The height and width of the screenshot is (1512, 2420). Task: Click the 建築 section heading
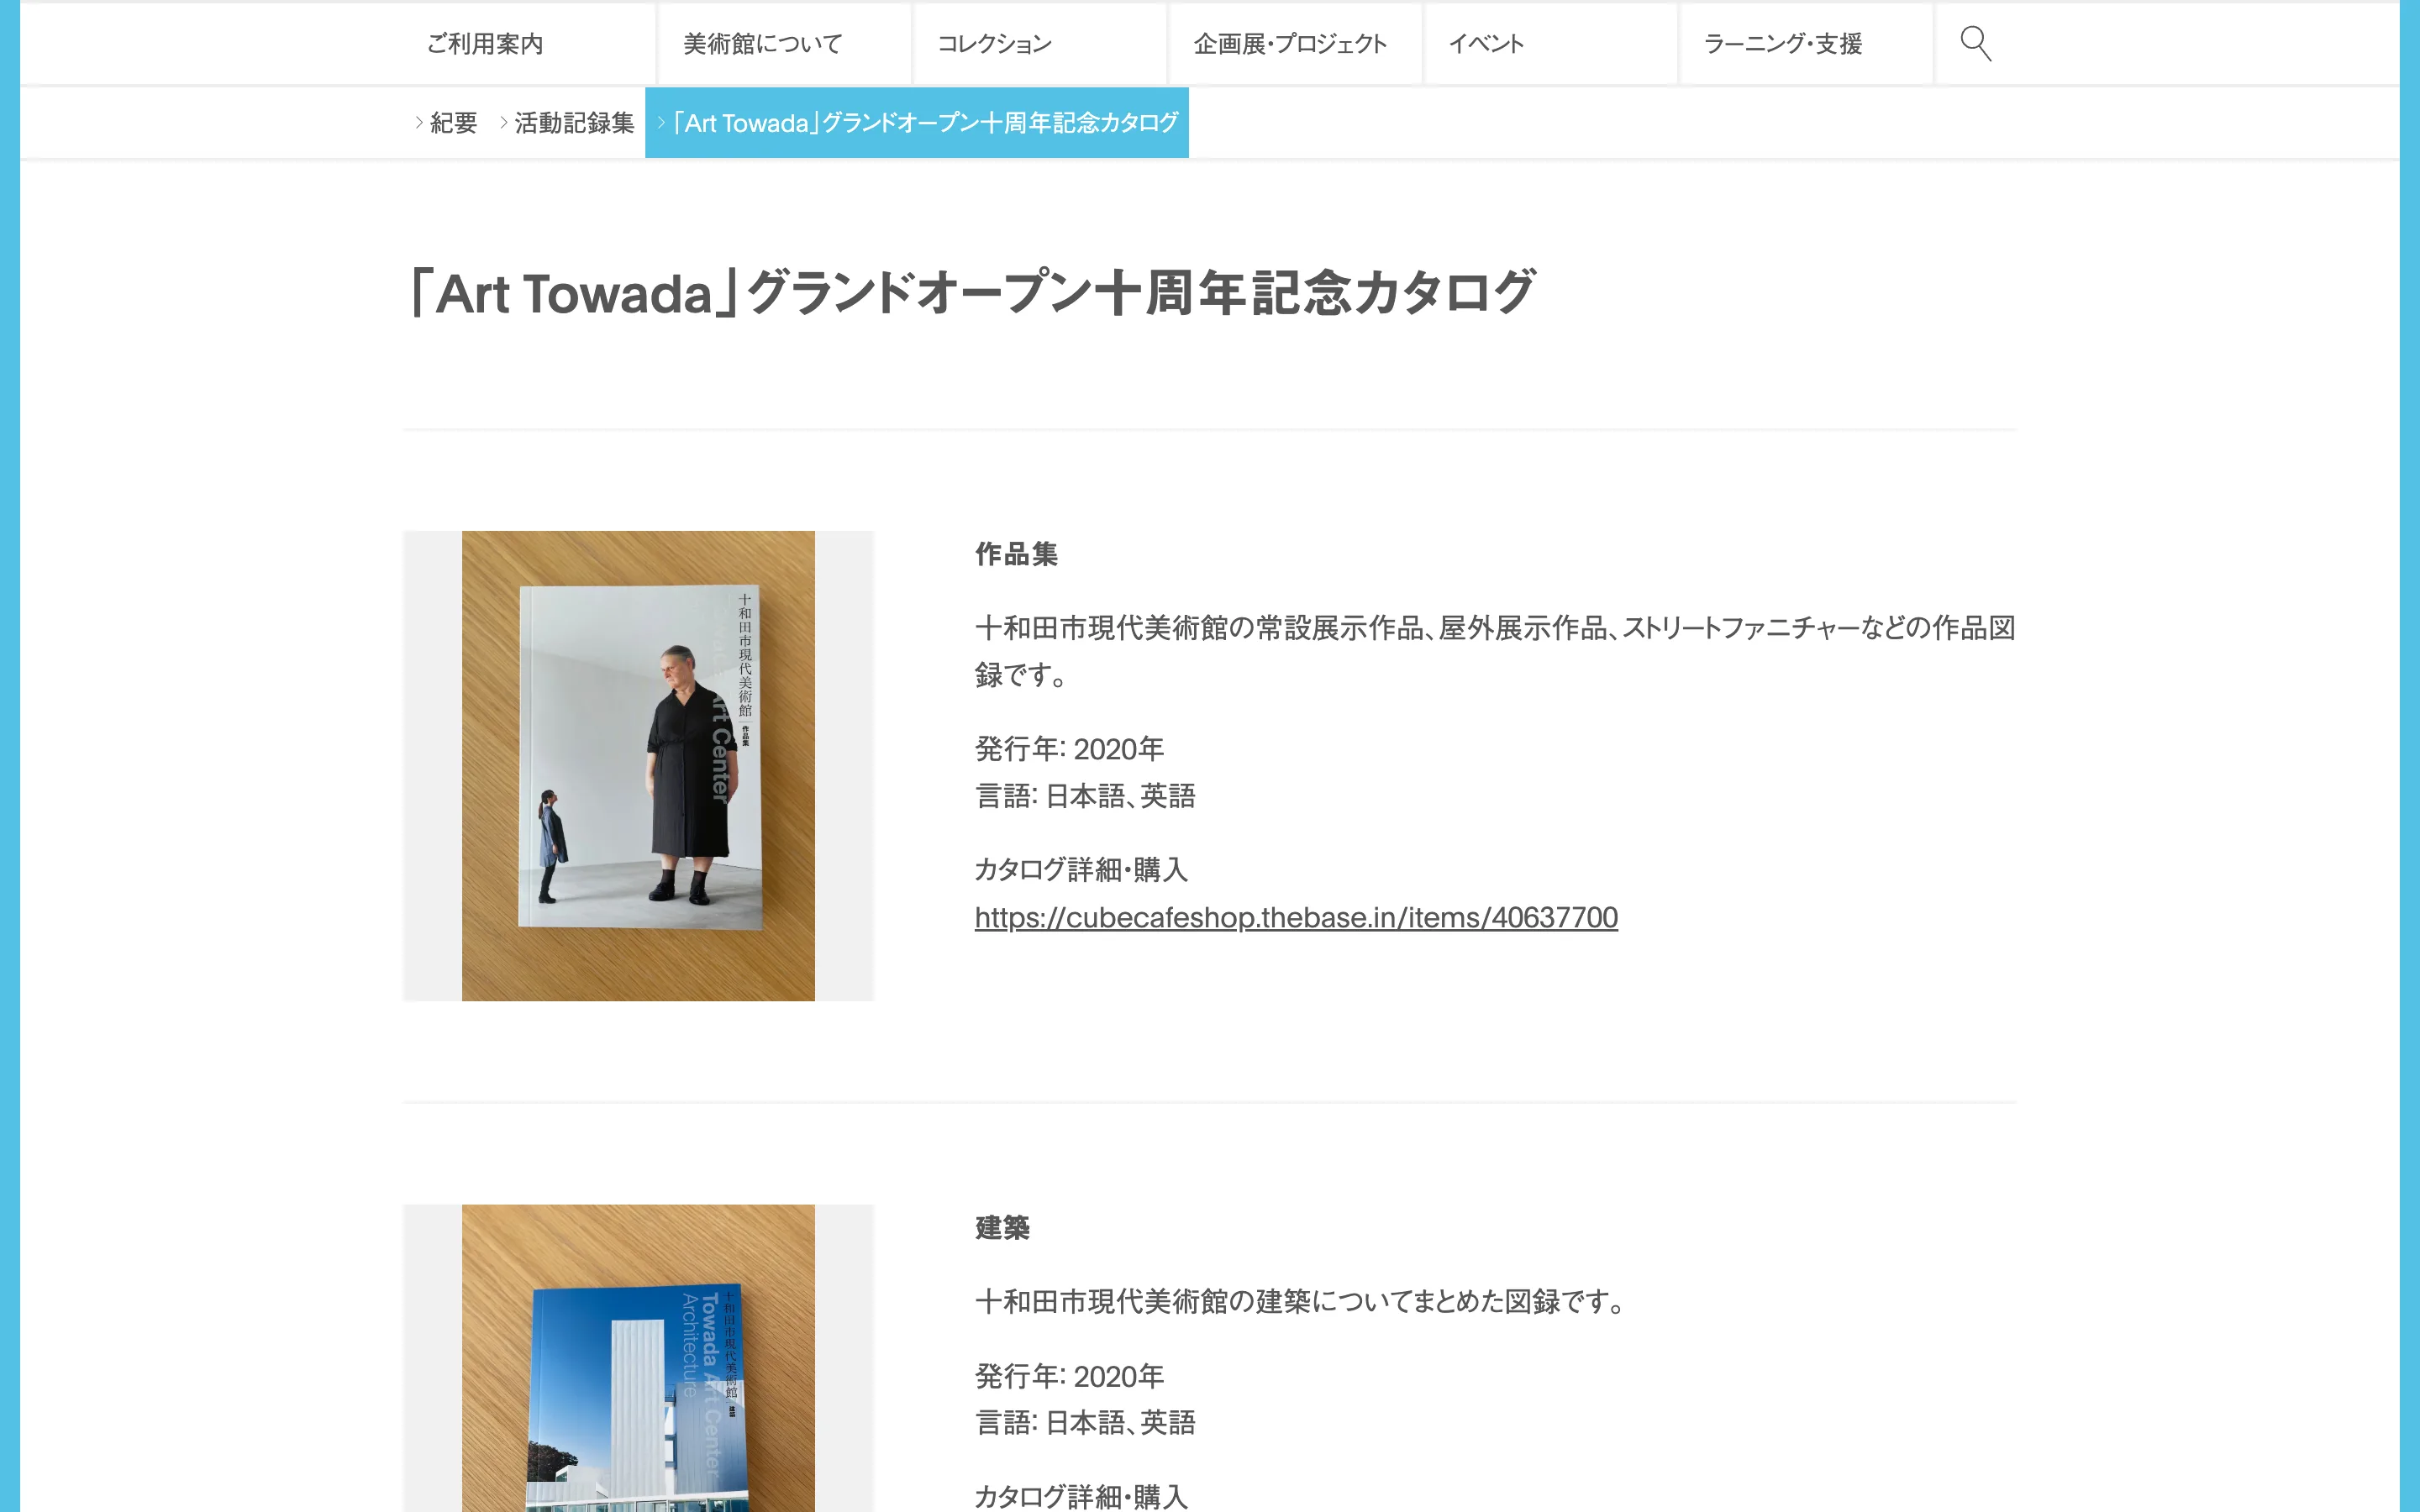[x=1002, y=1227]
